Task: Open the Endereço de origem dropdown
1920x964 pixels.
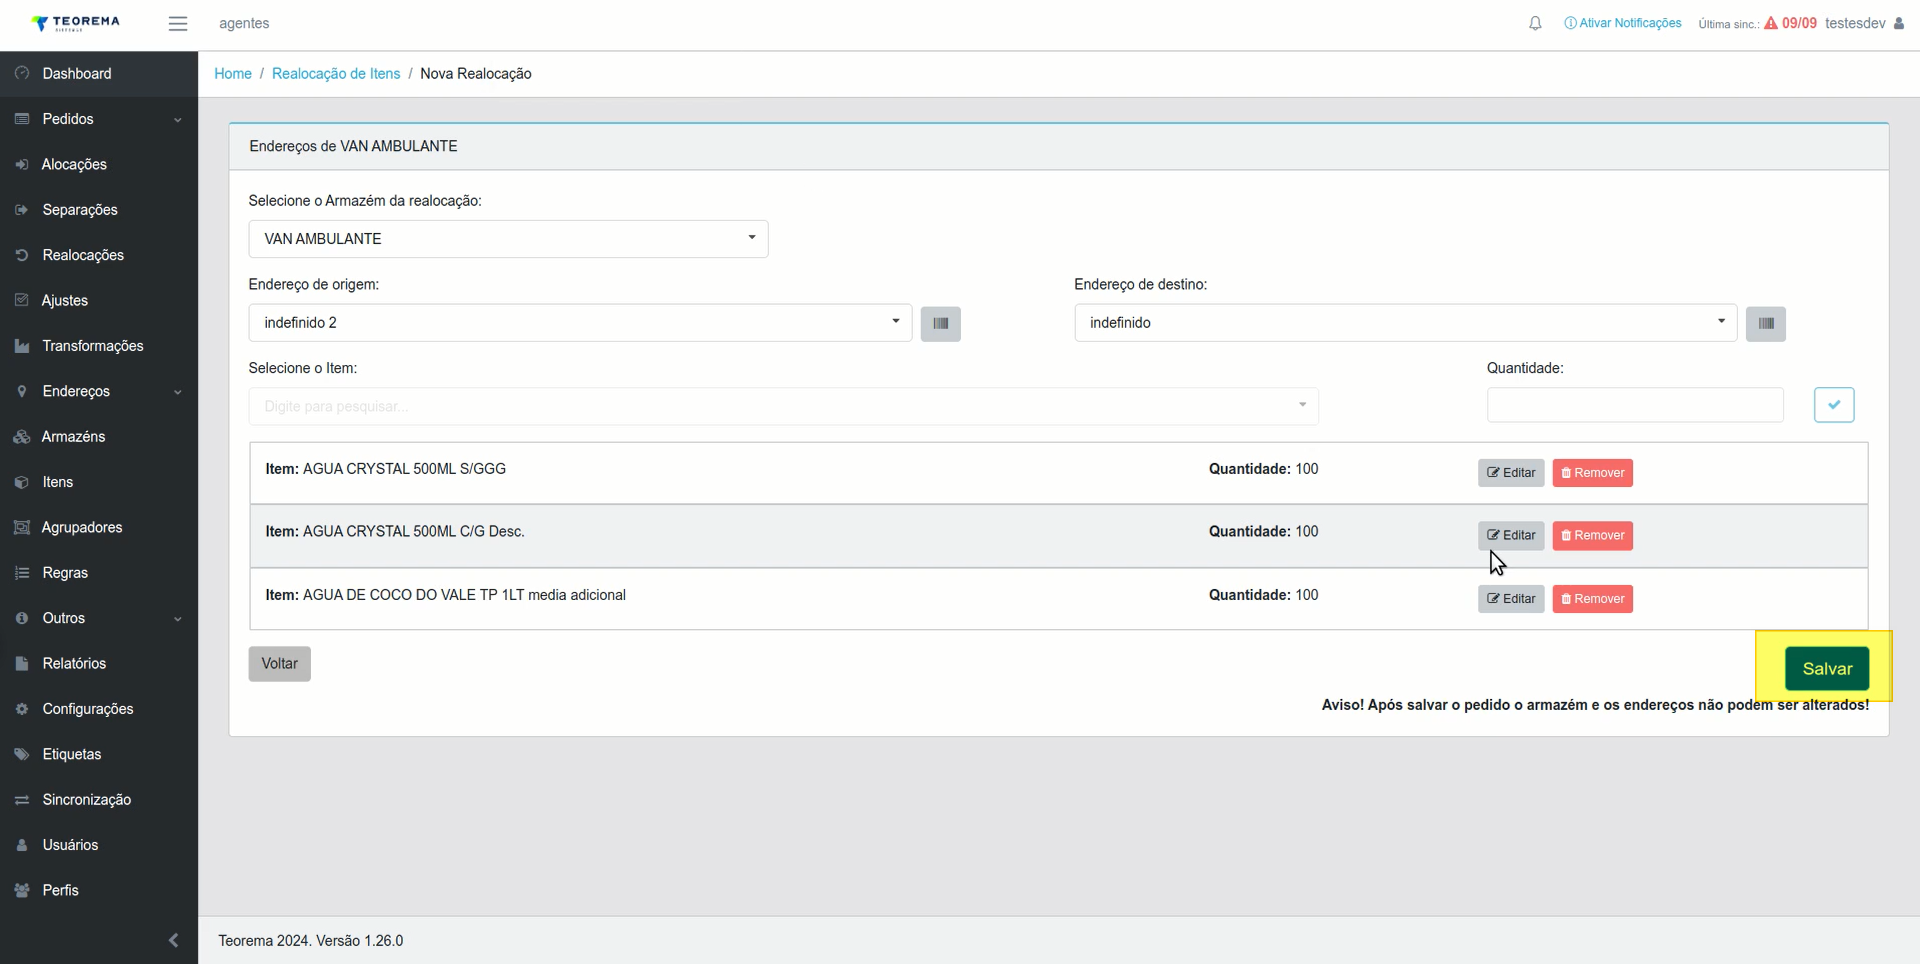Action: pyautogui.click(x=580, y=323)
